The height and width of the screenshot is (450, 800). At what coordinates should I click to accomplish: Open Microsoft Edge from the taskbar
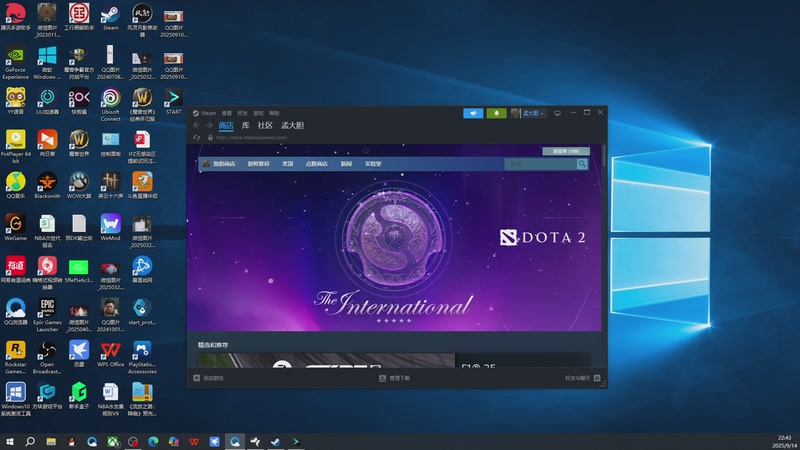[153, 441]
